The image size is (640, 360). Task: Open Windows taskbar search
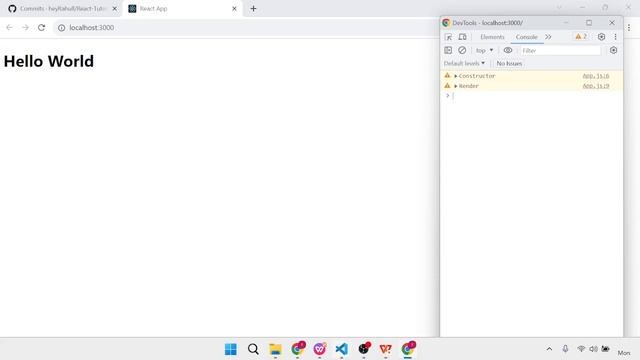pyautogui.click(x=253, y=349)
